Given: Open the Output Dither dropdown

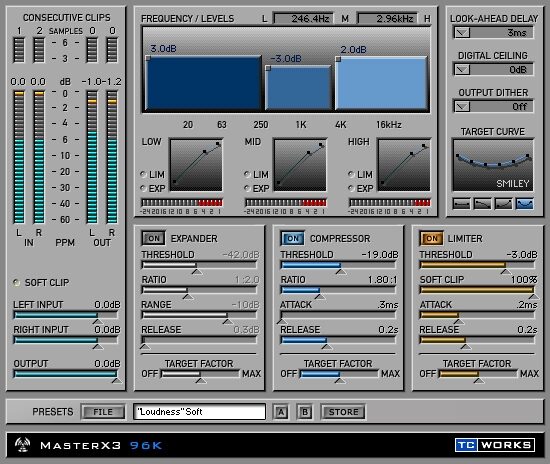Looking at the screenshot, I should [462, 106].
